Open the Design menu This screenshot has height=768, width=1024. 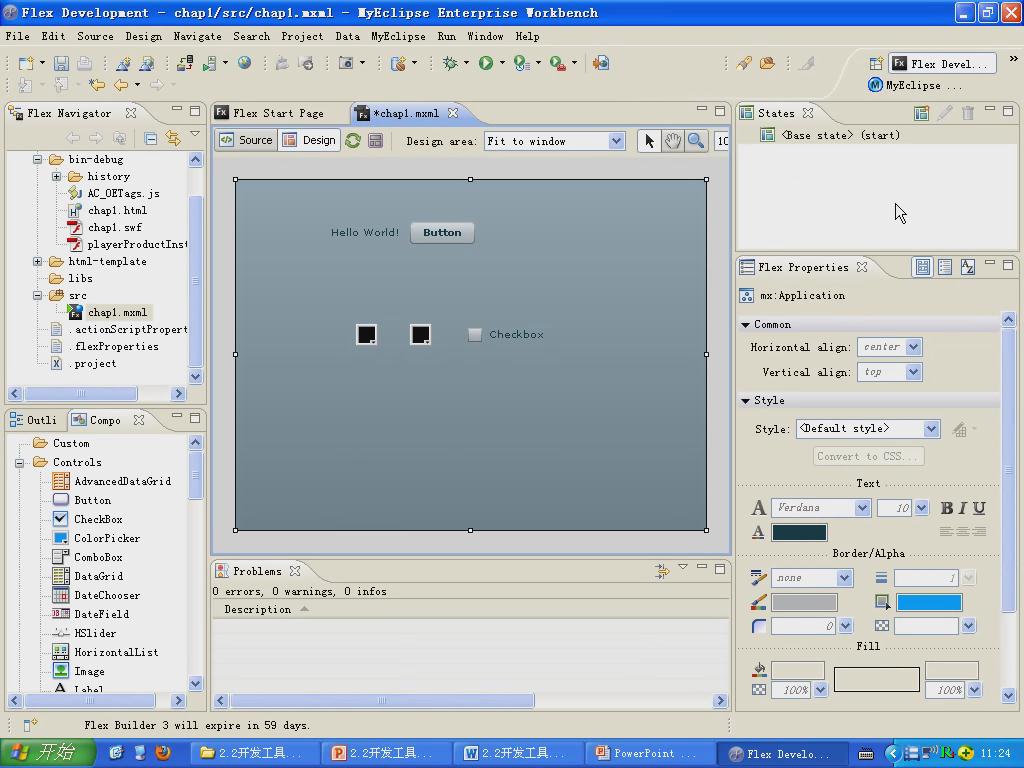(x=143, y=36)
